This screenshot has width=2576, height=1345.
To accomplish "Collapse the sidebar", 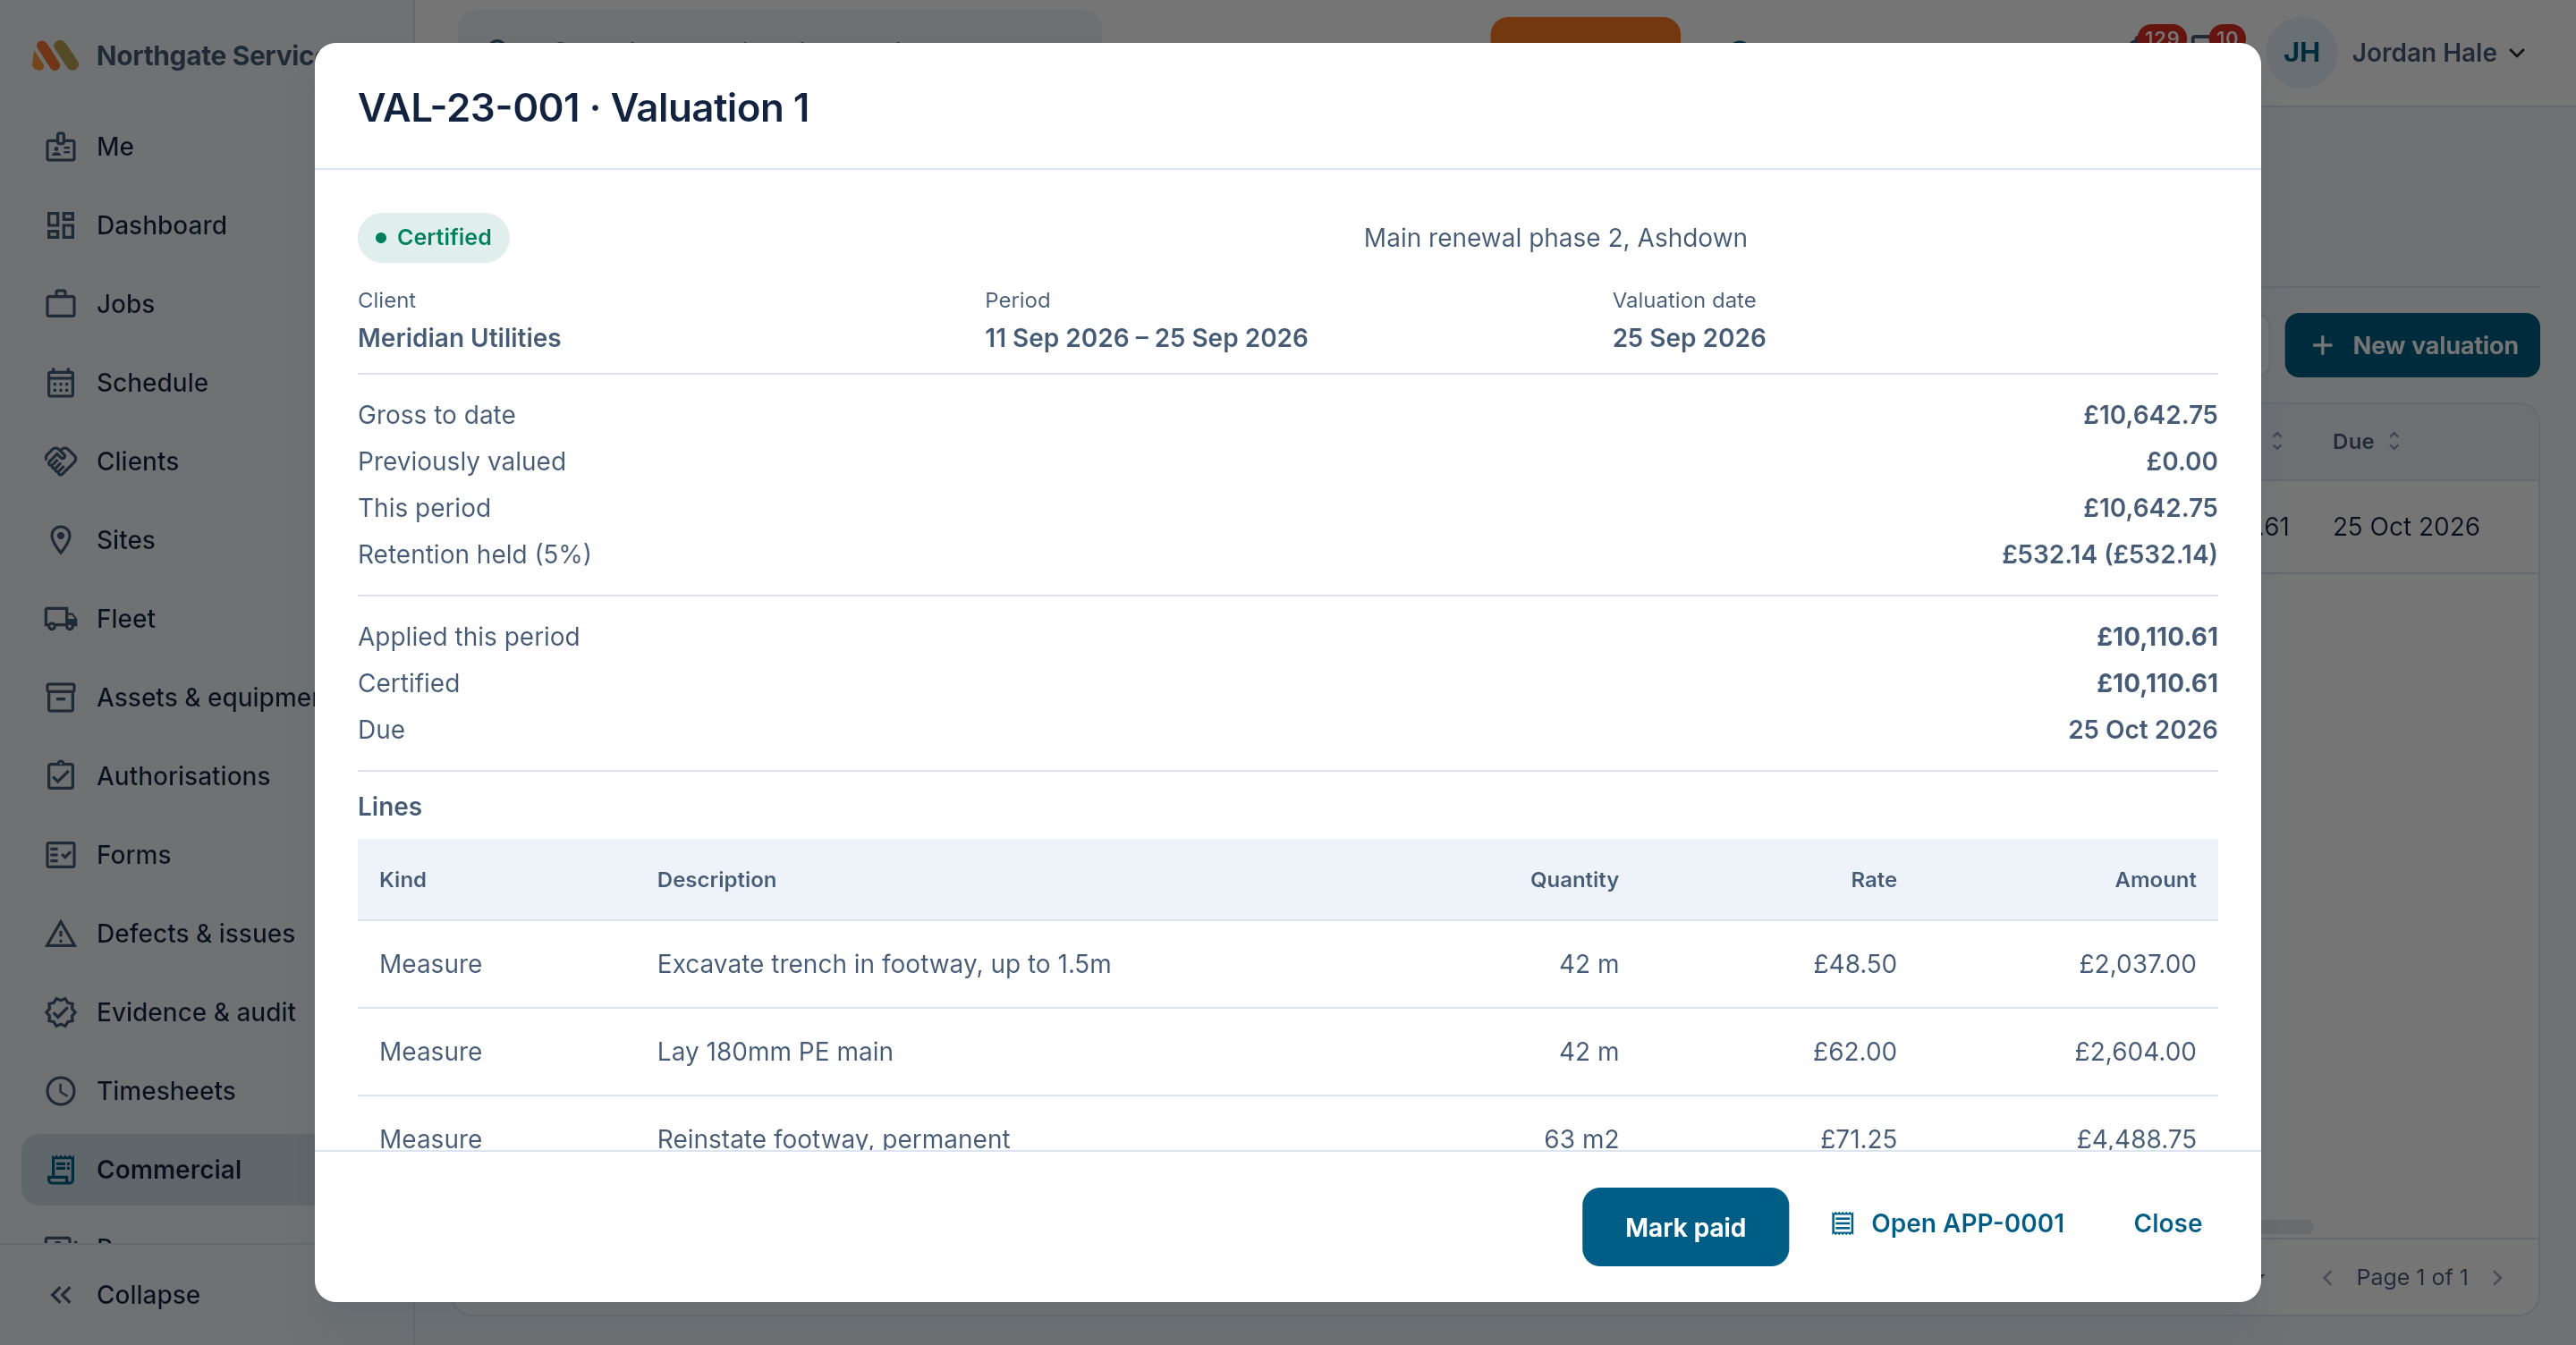I will click(x=124, y=1295).
